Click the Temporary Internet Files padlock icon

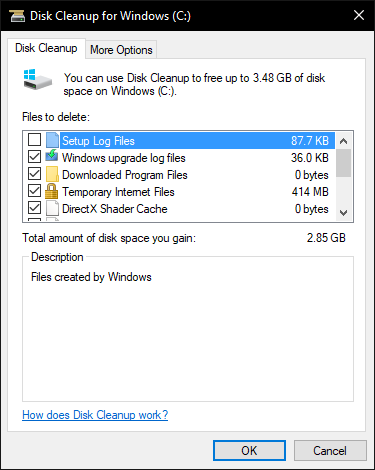[x=52, y=191]
